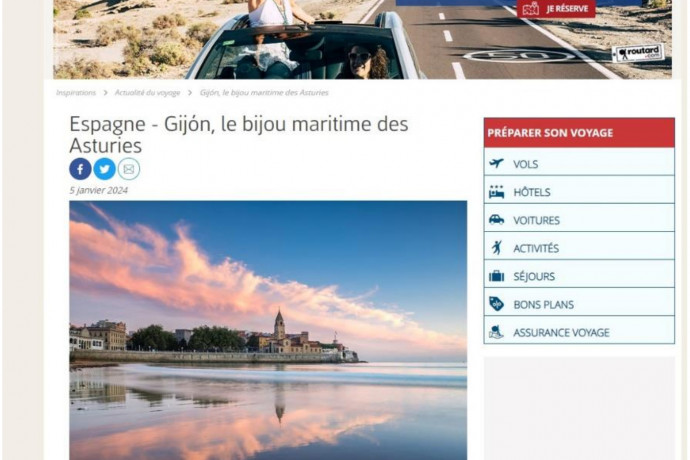
Task: Select Bons Plans in sidebar
Action: coord(579,302)
